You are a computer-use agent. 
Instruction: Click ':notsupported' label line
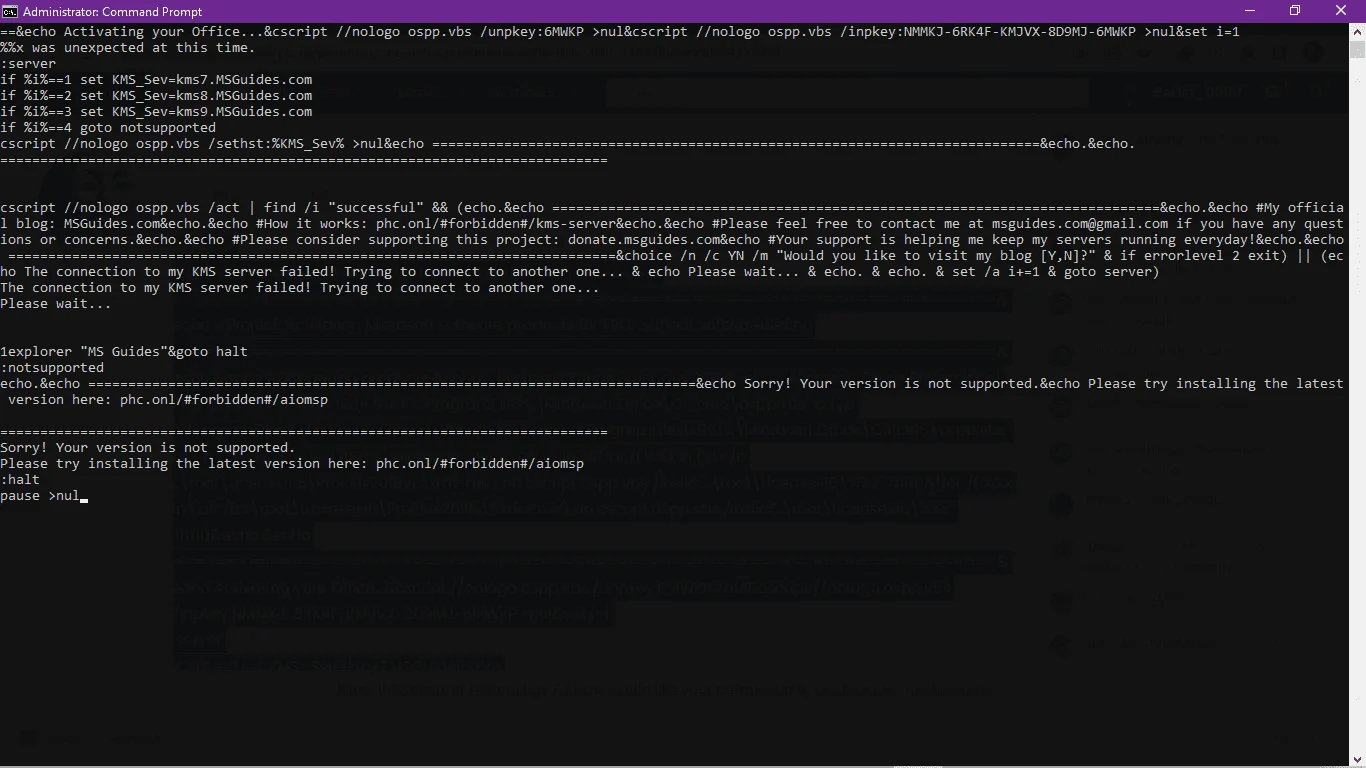(52, 368)
